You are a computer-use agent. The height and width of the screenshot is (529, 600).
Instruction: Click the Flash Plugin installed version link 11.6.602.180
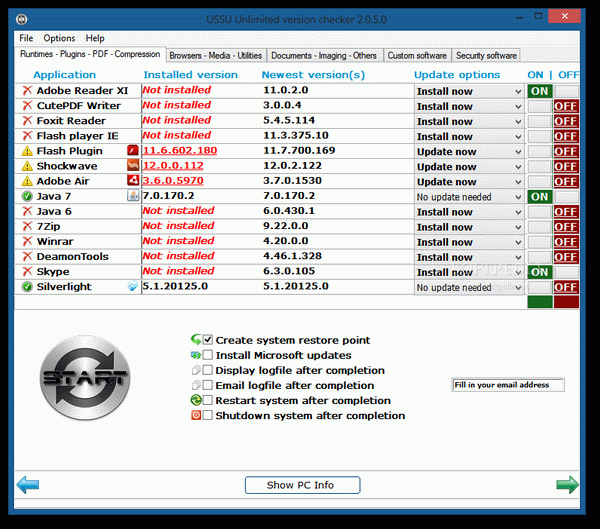coord(179,150)
